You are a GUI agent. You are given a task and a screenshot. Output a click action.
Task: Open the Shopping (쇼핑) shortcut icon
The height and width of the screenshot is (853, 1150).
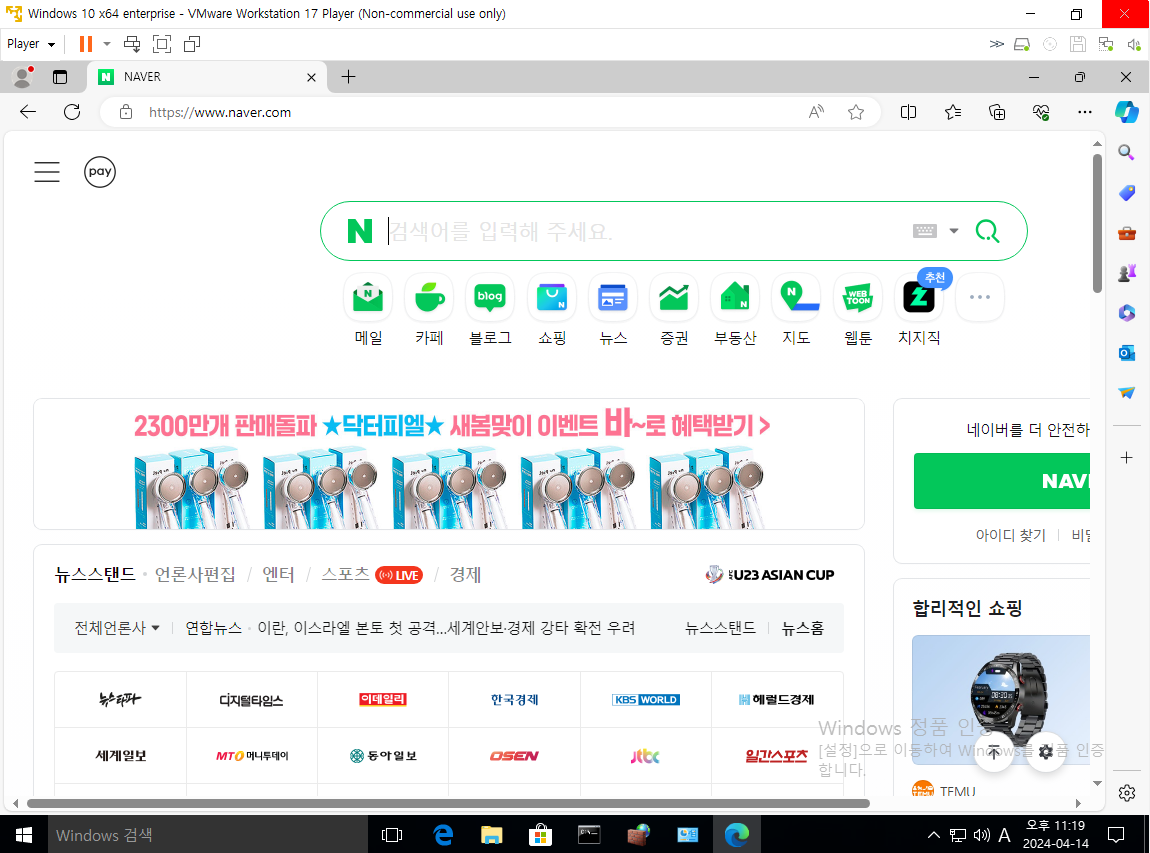click(x=552, y=298)
